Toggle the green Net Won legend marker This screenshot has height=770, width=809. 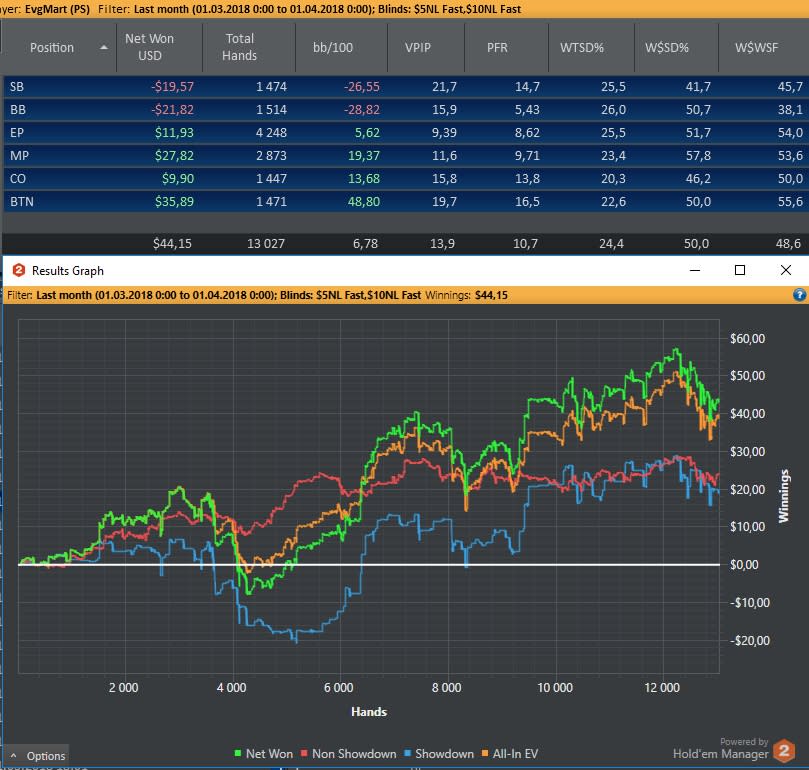(237, 753)
